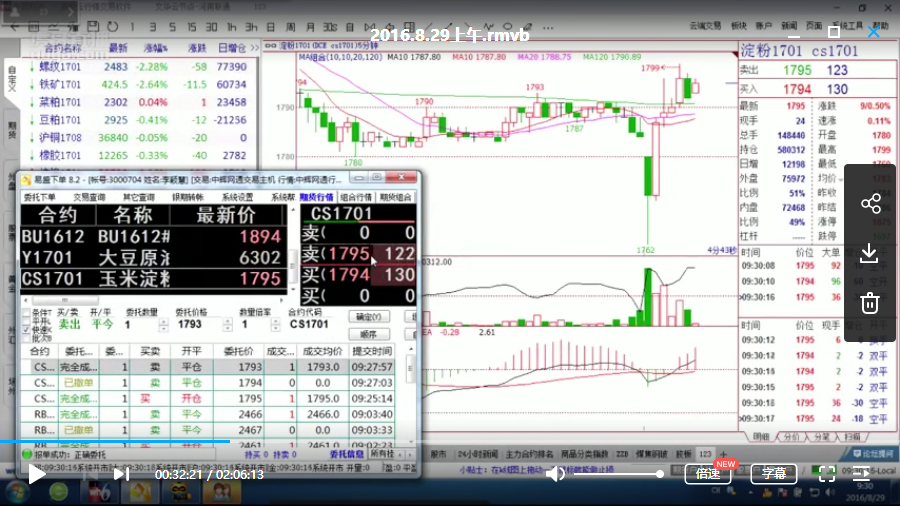The image size is (900, 506).
Task: Select the 1h chart period
Action: pos(231,27)
